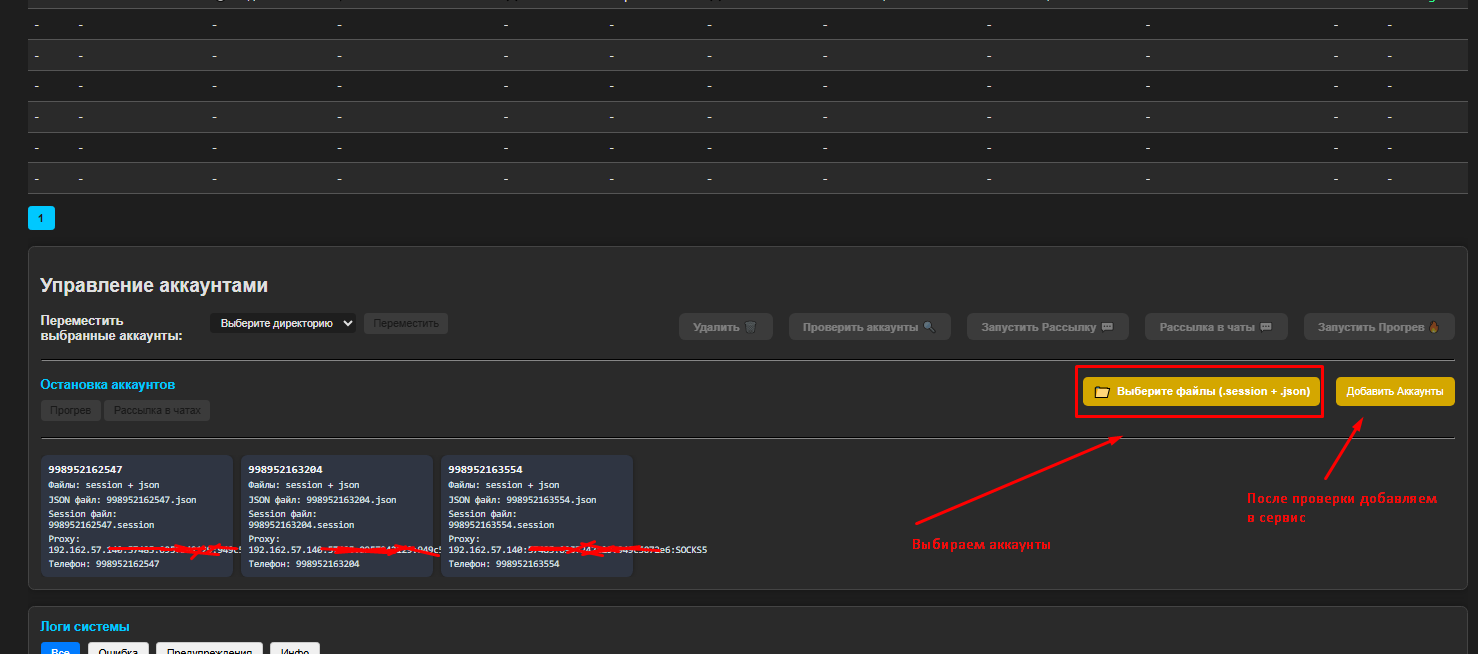This screenshot has width=1478, height=654.
Task: Select account card 998952163204
Action: pos(337,515)
